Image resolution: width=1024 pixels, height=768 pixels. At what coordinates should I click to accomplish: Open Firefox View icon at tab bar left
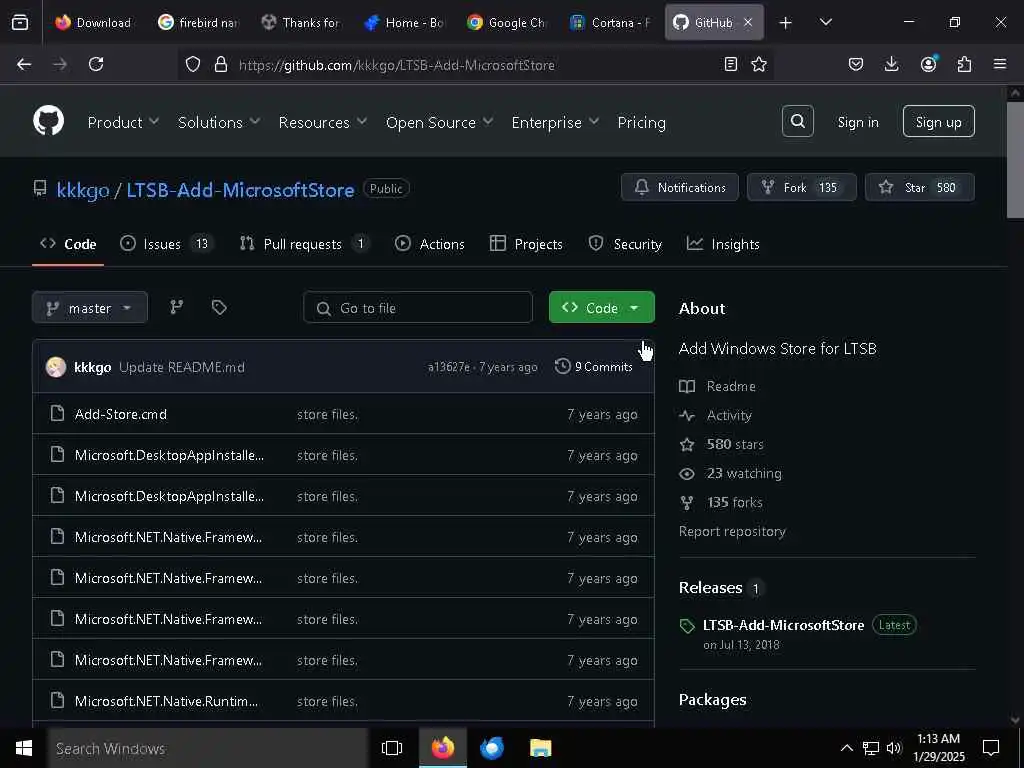pyautogui.click(x=20, y=22)
